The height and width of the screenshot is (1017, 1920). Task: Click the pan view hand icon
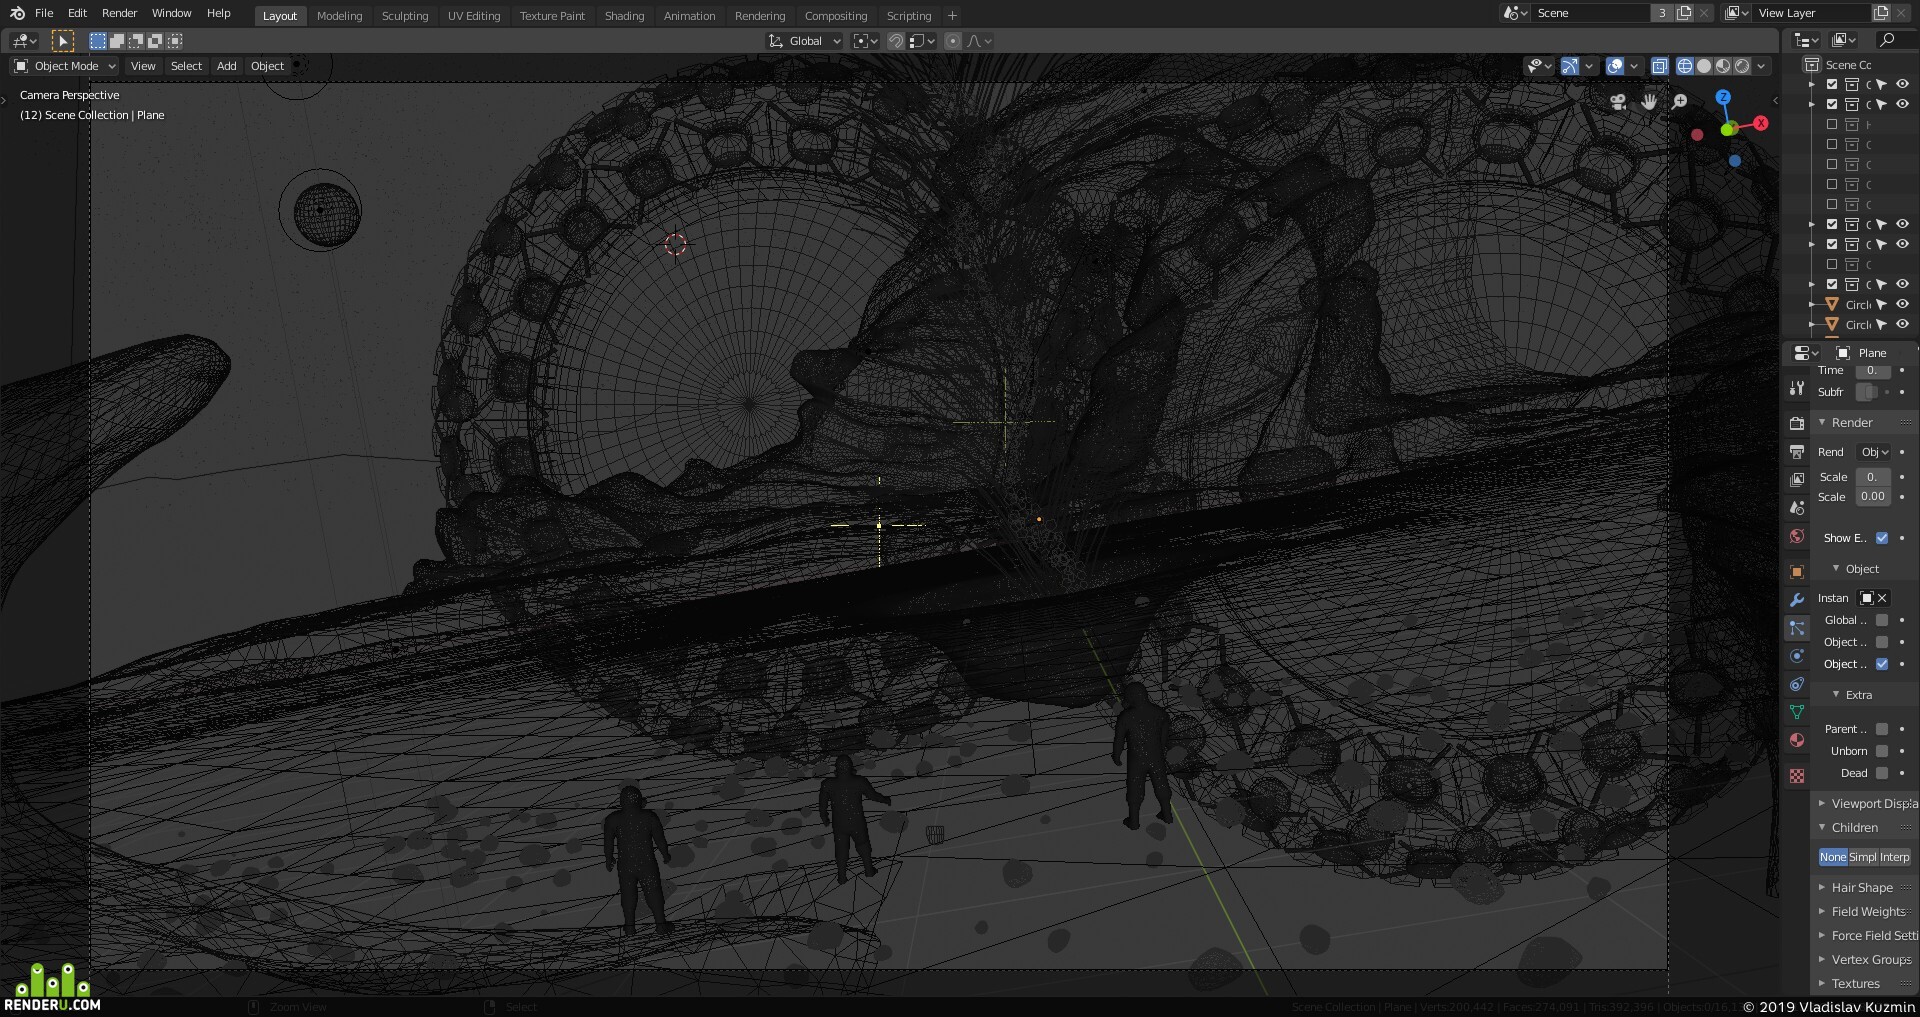coord(1649,102)
